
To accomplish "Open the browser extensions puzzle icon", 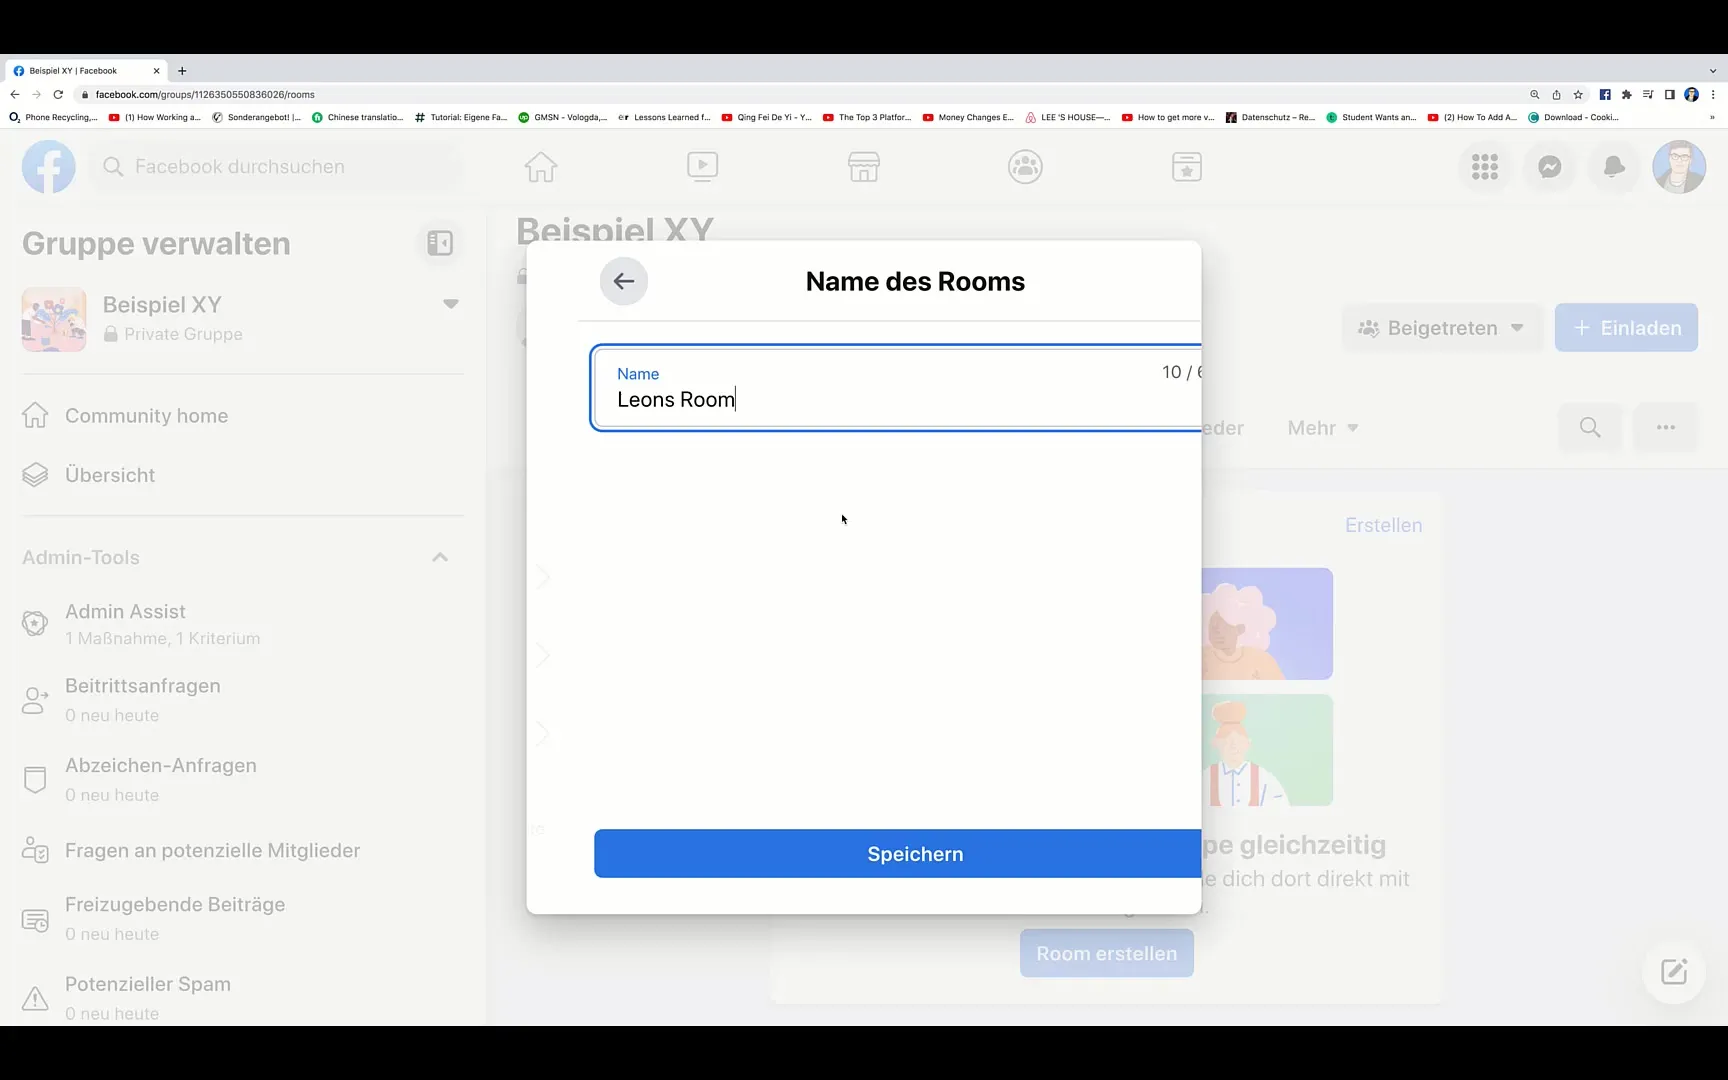I will point(1627,95).
